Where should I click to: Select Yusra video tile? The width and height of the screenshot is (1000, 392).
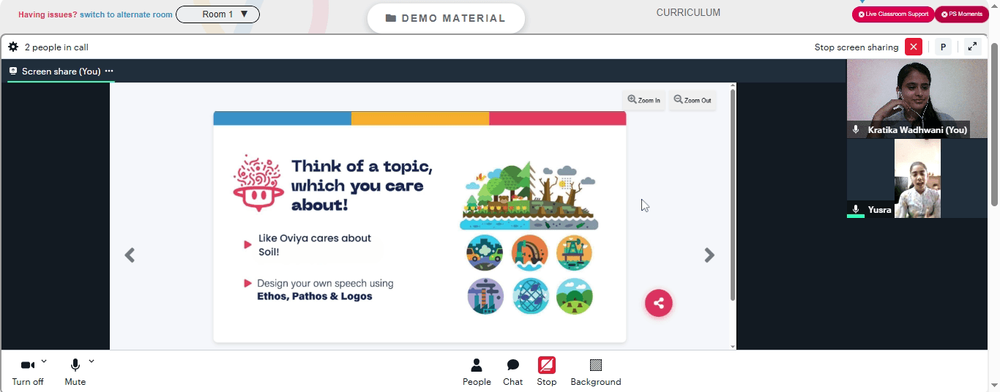tap(916, 178)
